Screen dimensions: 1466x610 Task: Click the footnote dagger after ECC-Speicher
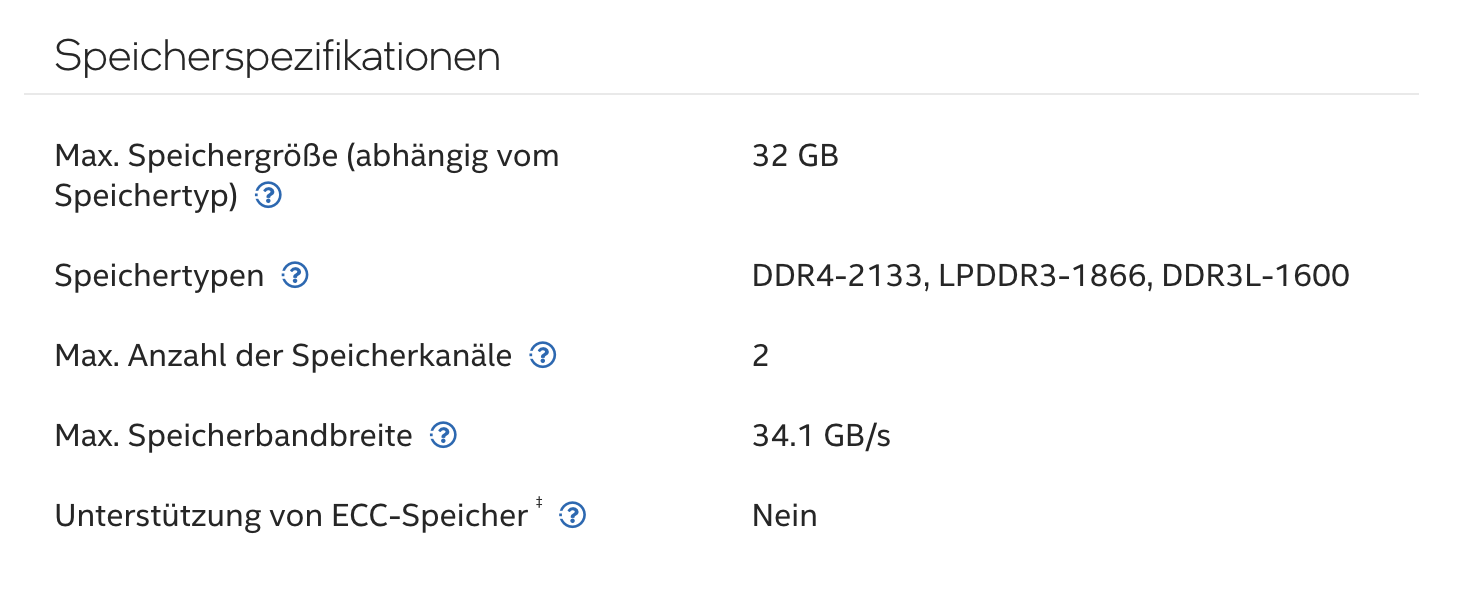pos(540,503)
